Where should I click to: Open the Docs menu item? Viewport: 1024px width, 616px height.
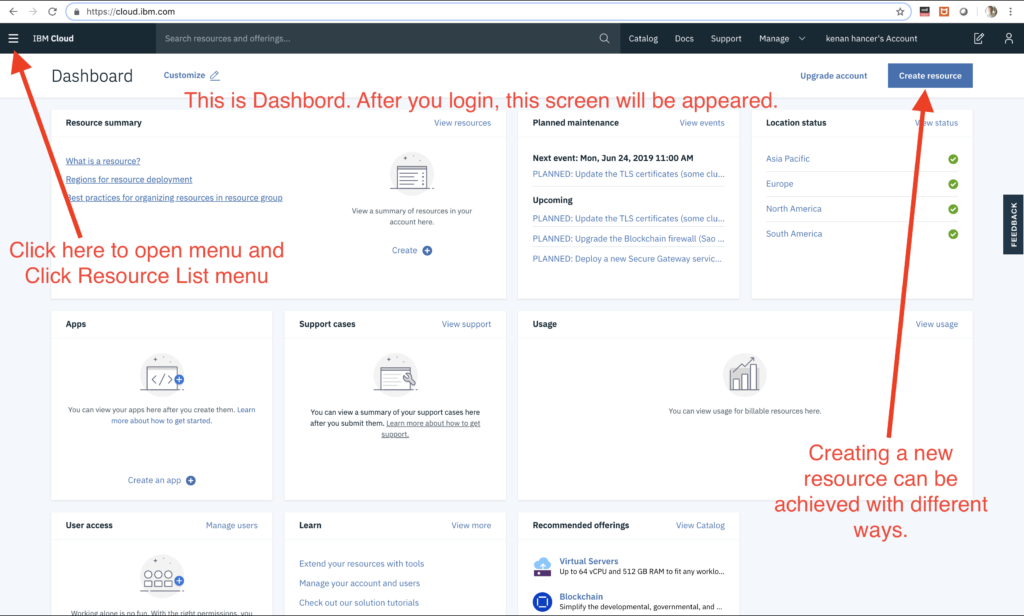click(684, 39)
